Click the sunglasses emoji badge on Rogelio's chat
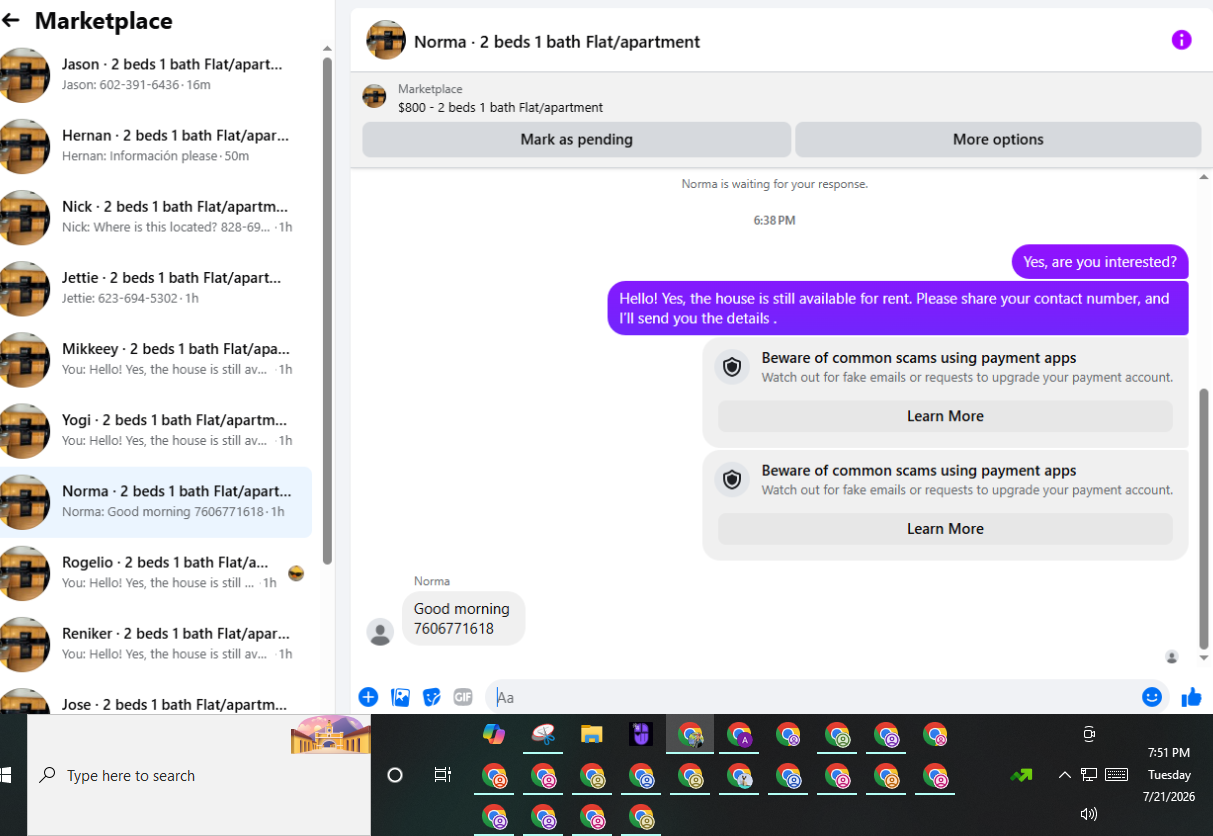 tap(295, 573)
